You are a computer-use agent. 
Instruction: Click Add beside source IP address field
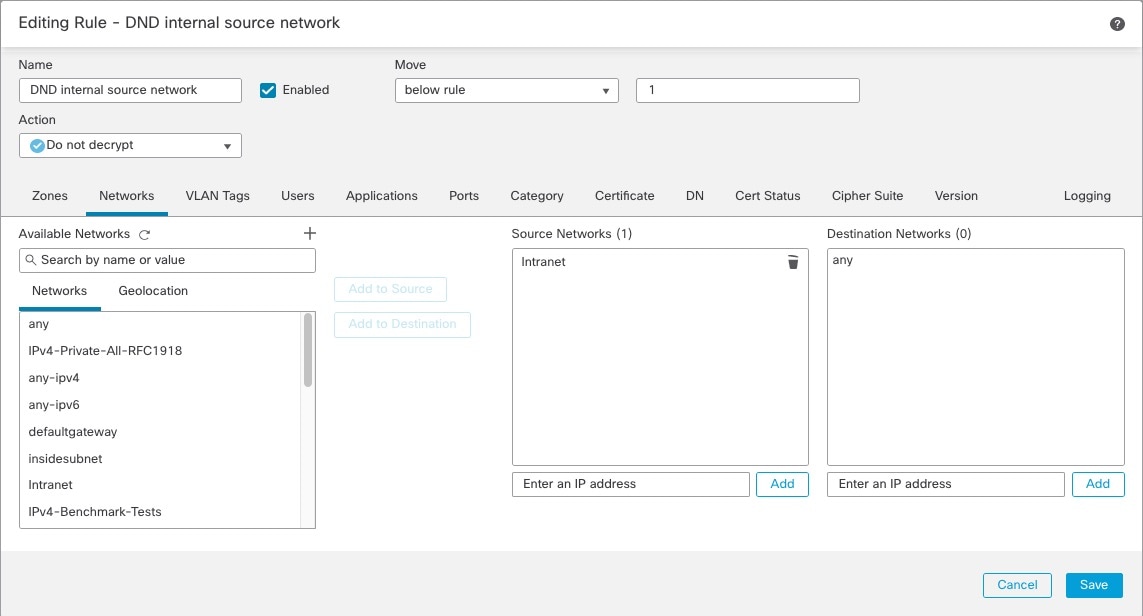pyautogui.click(x=782, y=484)
